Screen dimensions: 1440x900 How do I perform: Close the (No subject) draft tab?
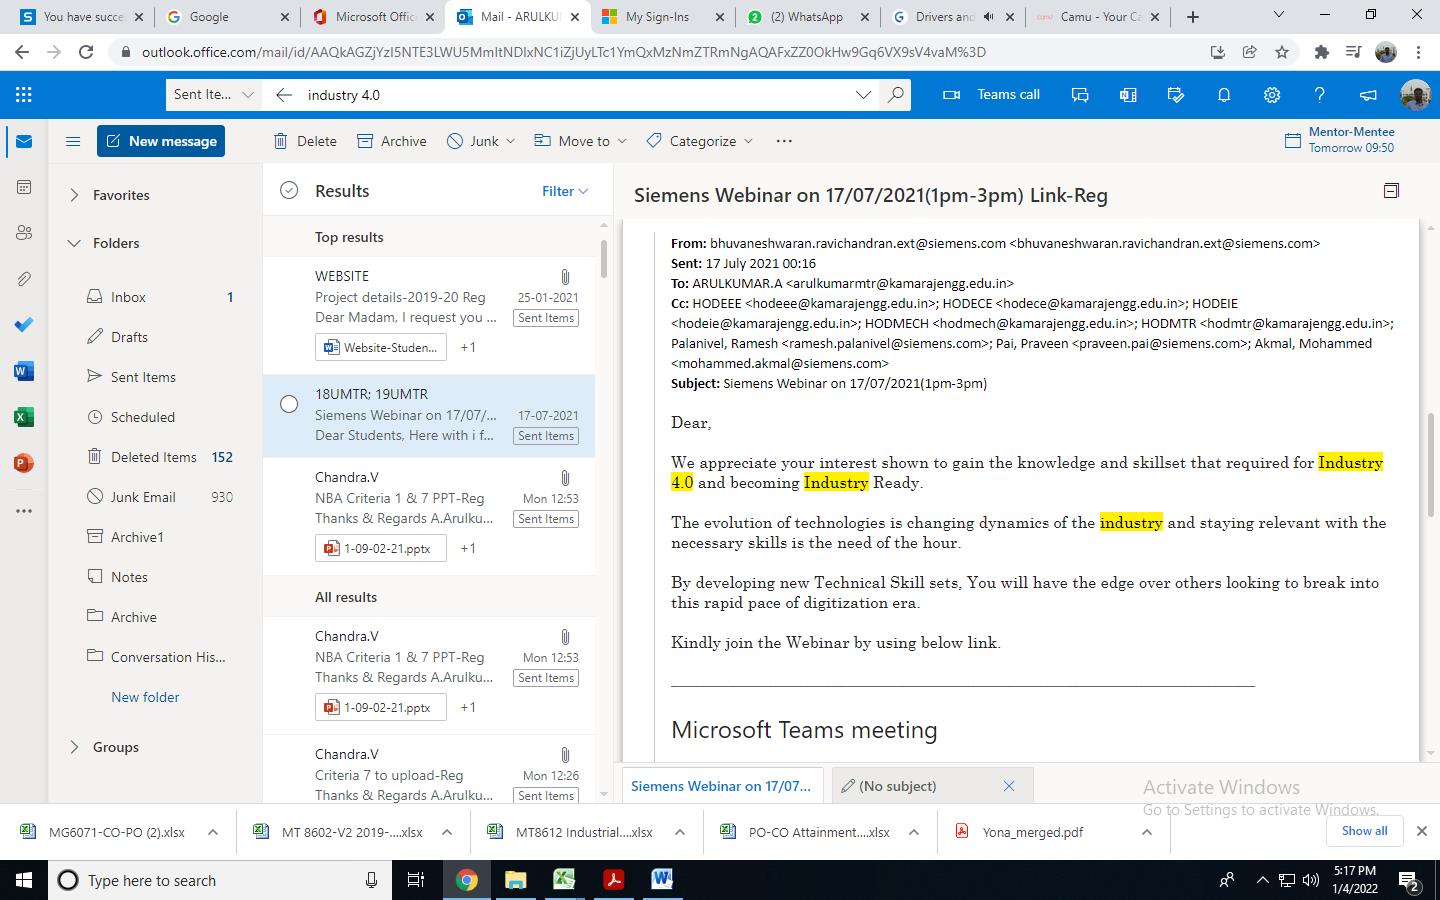coord(1009,786)
